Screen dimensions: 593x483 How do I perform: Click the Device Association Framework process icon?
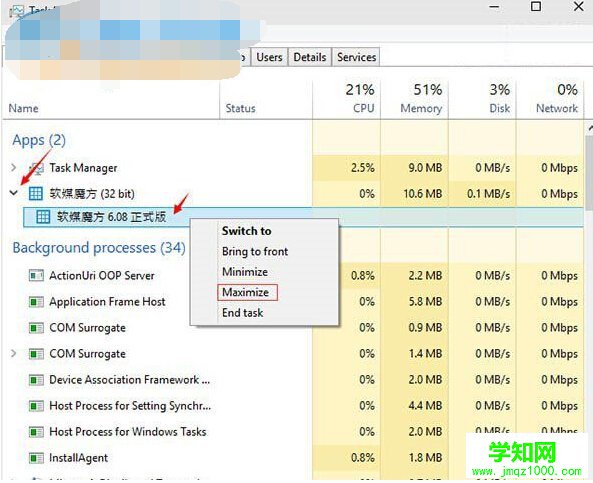(x=36, y=380)
